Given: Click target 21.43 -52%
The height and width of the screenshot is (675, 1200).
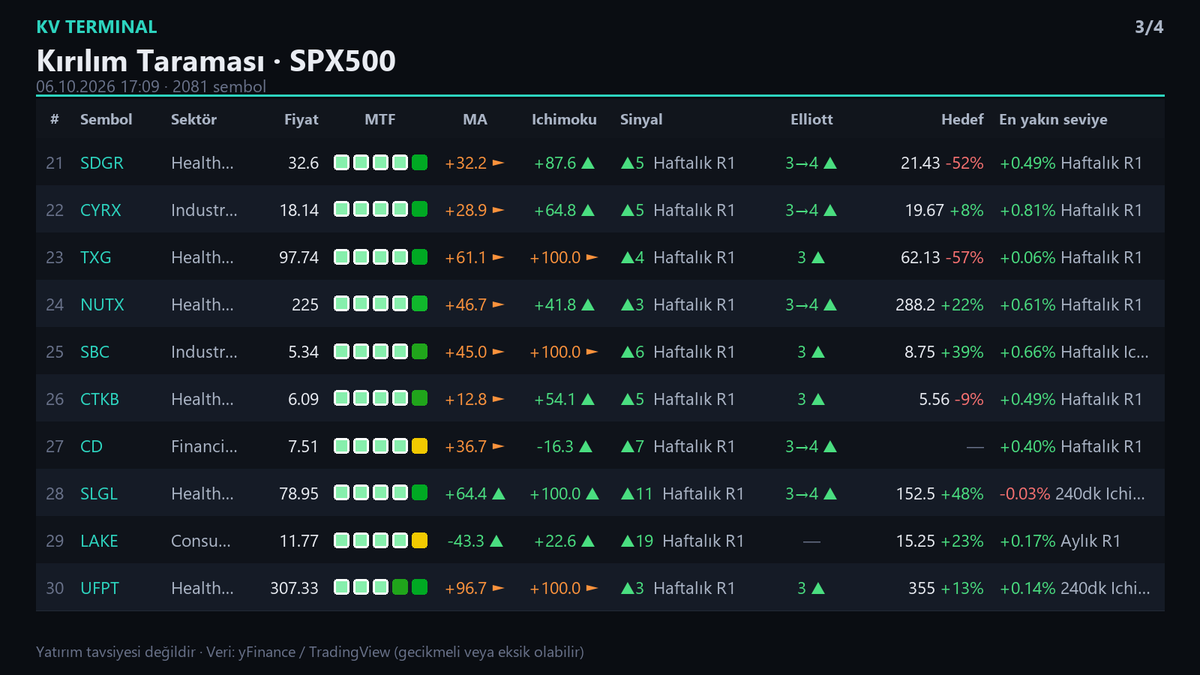Looking at the screenshot, I should [942, 163].
